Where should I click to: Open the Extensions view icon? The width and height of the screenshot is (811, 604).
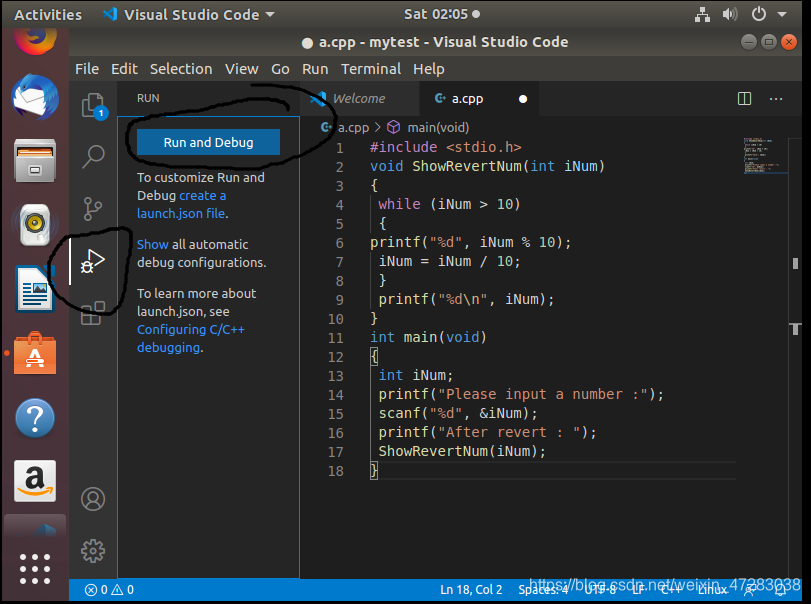click(x=93, y=313)
